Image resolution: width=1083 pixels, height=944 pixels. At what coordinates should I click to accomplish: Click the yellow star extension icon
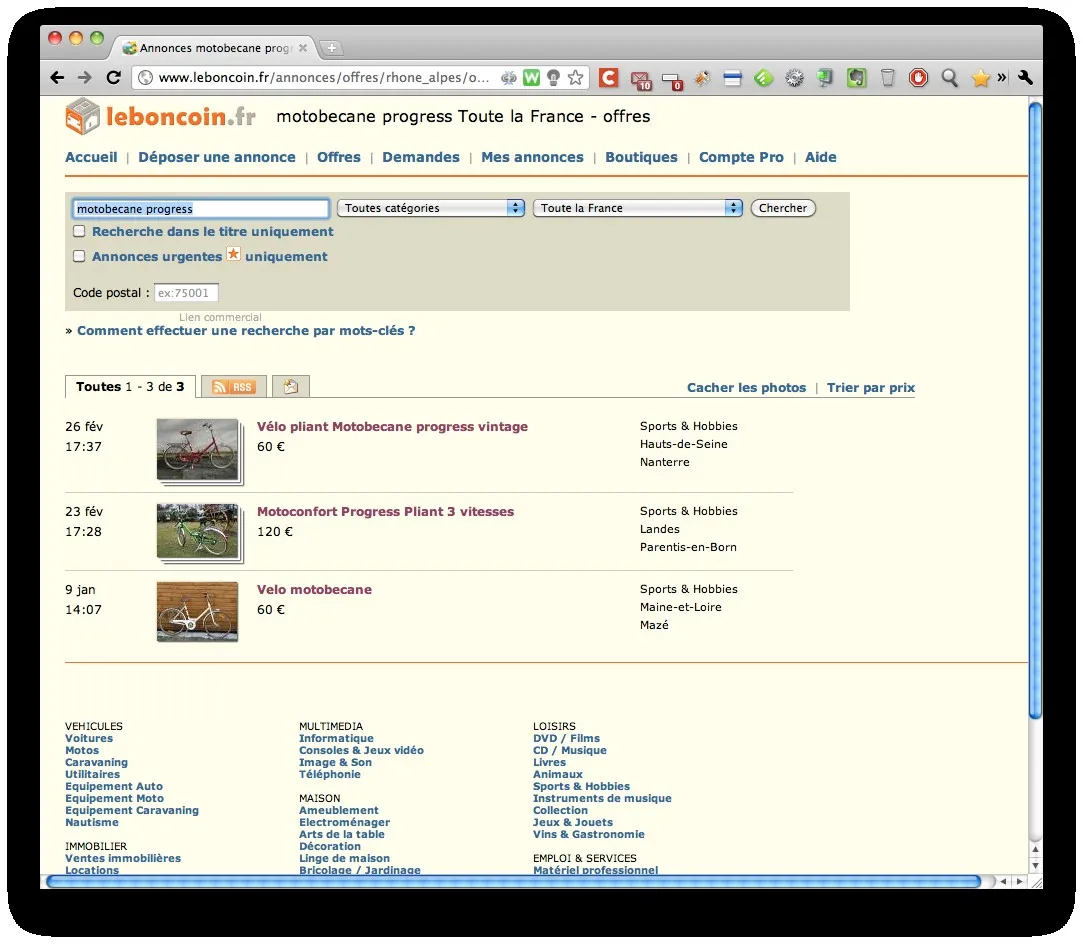click(980, 78)
